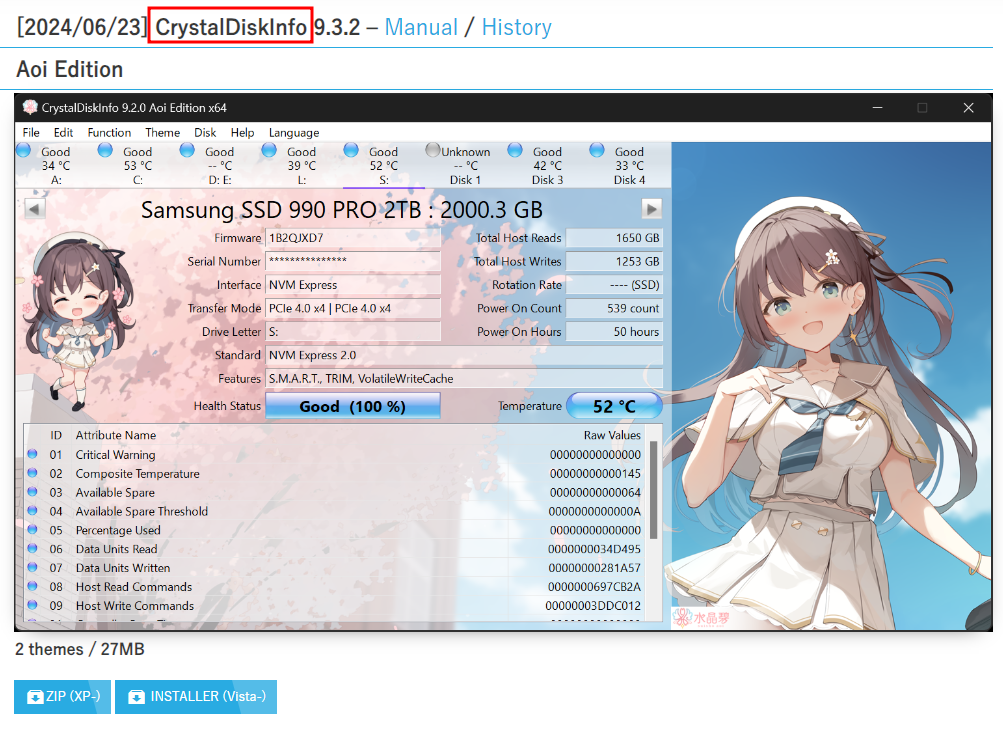The height and width of the screenshot is (736, 1003).
Task: Click the Features S.M.A.R.T., TRIM field
Action: pos(464,379)
